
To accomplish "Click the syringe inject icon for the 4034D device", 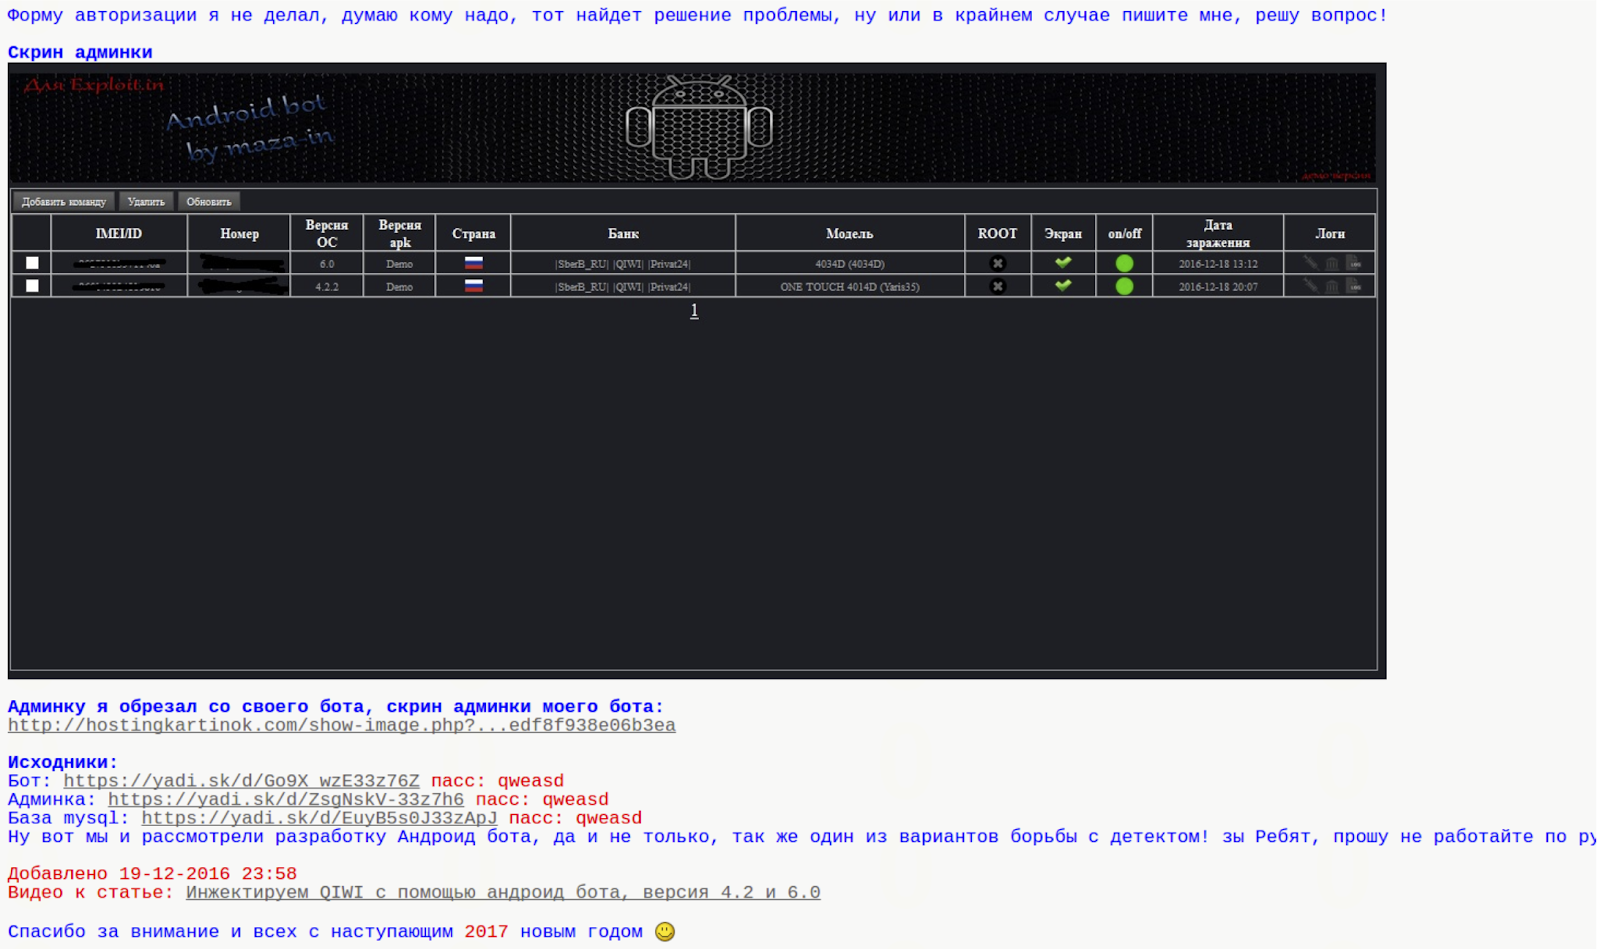I will [x=1310, y=263].
